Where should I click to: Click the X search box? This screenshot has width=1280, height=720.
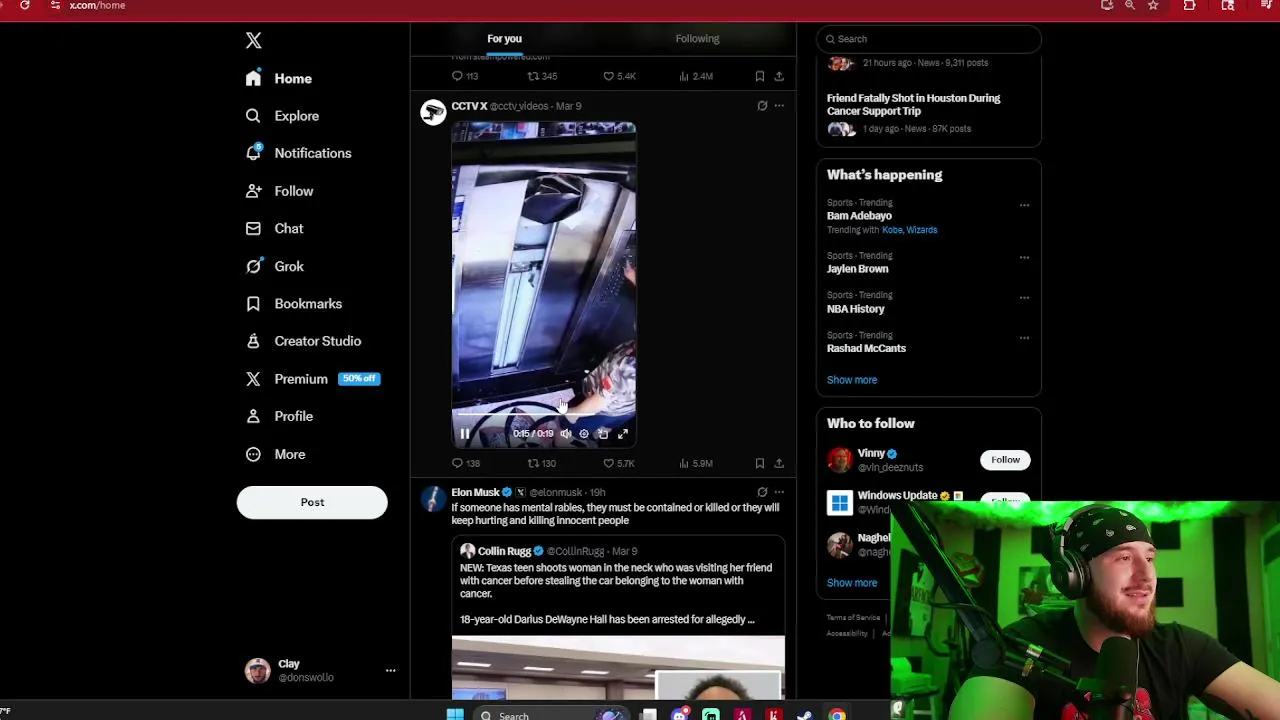point(929,39)
